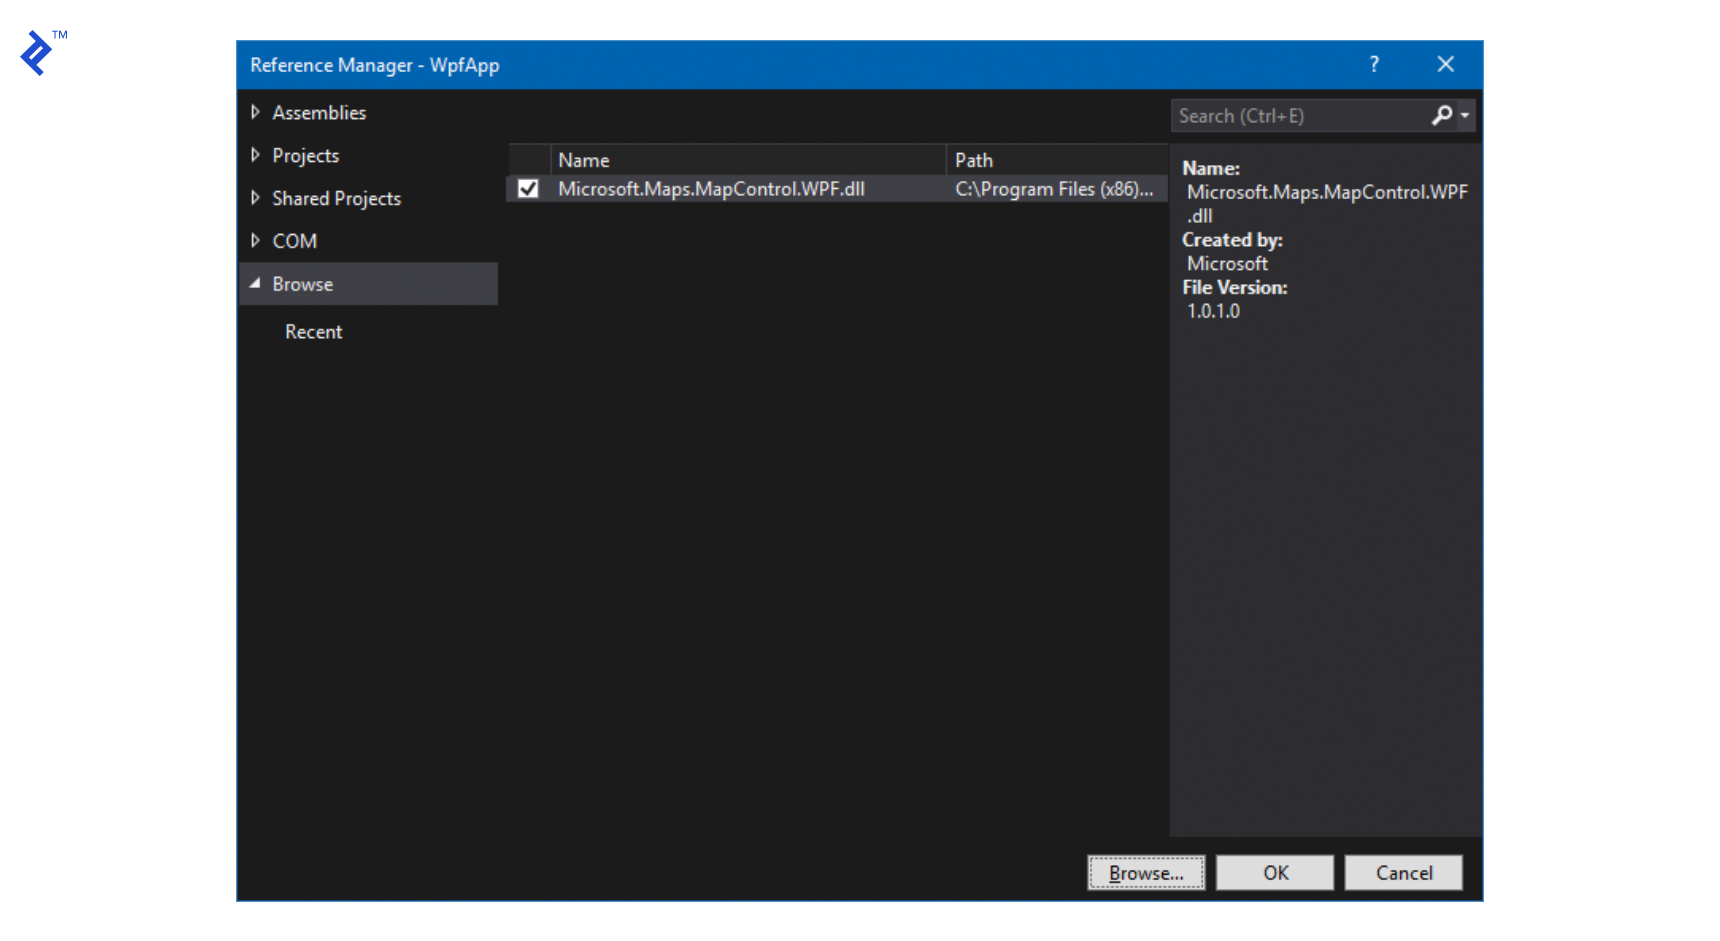The height and width of the screenshot is (941, 1720).
Task: Select the Microsoft.Maps.MapControl.WPF.dll row
Action: tap(712, 188)
